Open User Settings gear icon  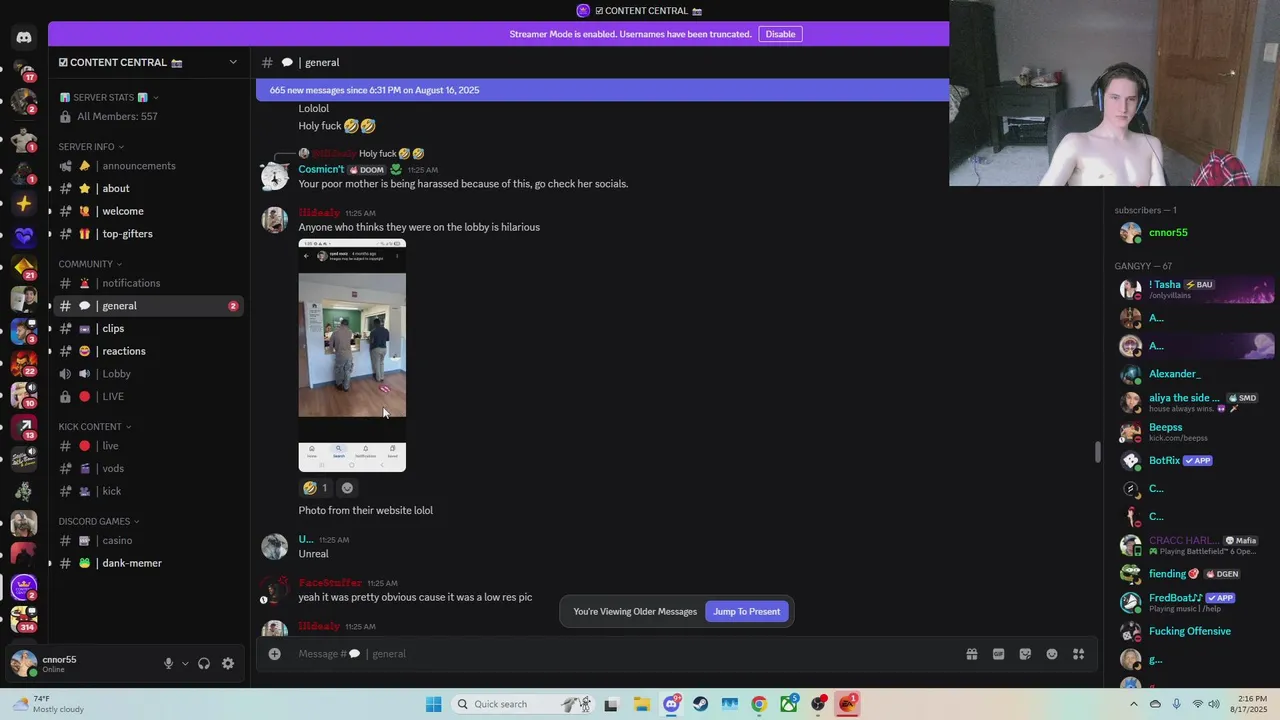point(228,664)
